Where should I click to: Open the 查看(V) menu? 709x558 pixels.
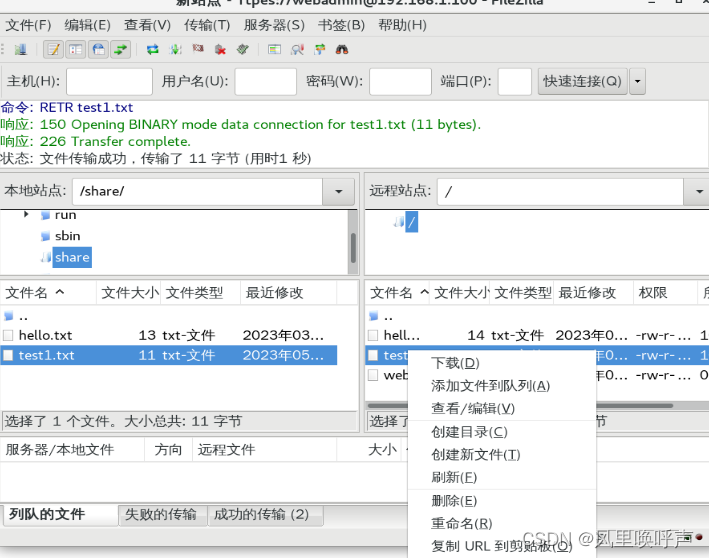(147, 25)
